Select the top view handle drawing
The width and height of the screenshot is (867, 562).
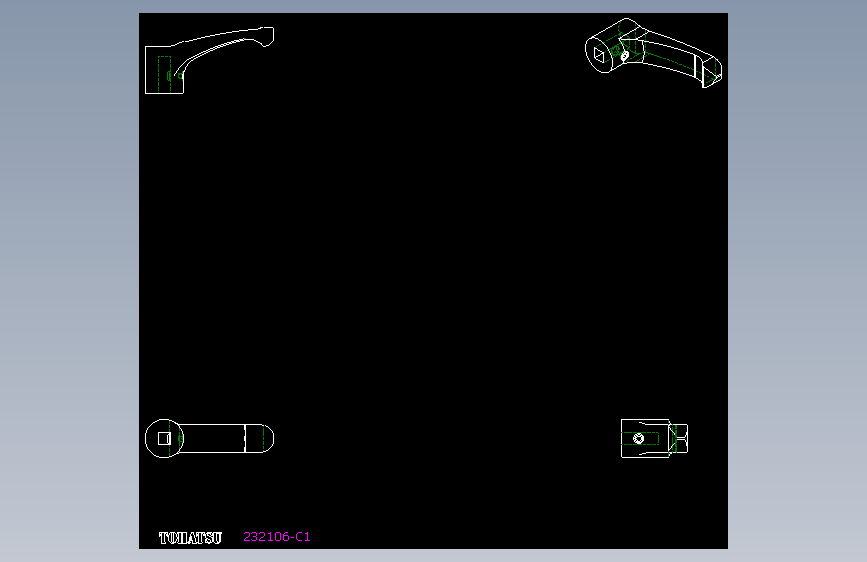209,439
